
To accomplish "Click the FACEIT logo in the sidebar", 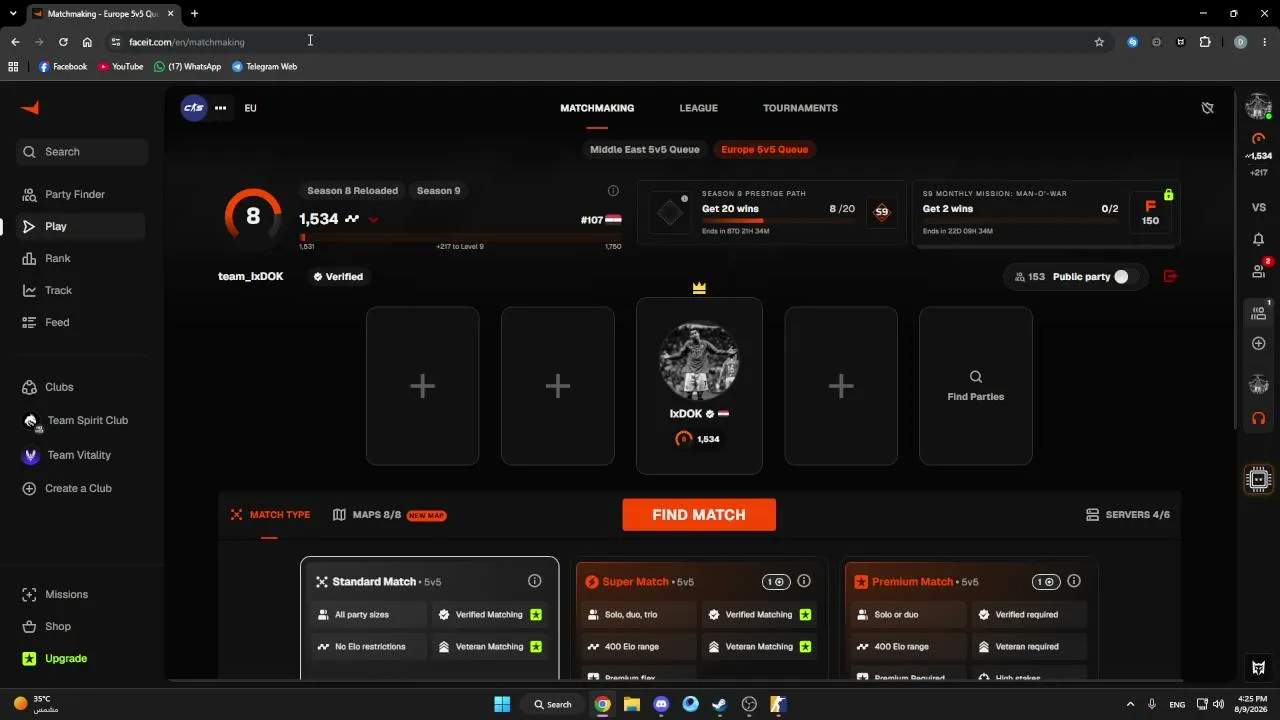I will coord(30,108).
